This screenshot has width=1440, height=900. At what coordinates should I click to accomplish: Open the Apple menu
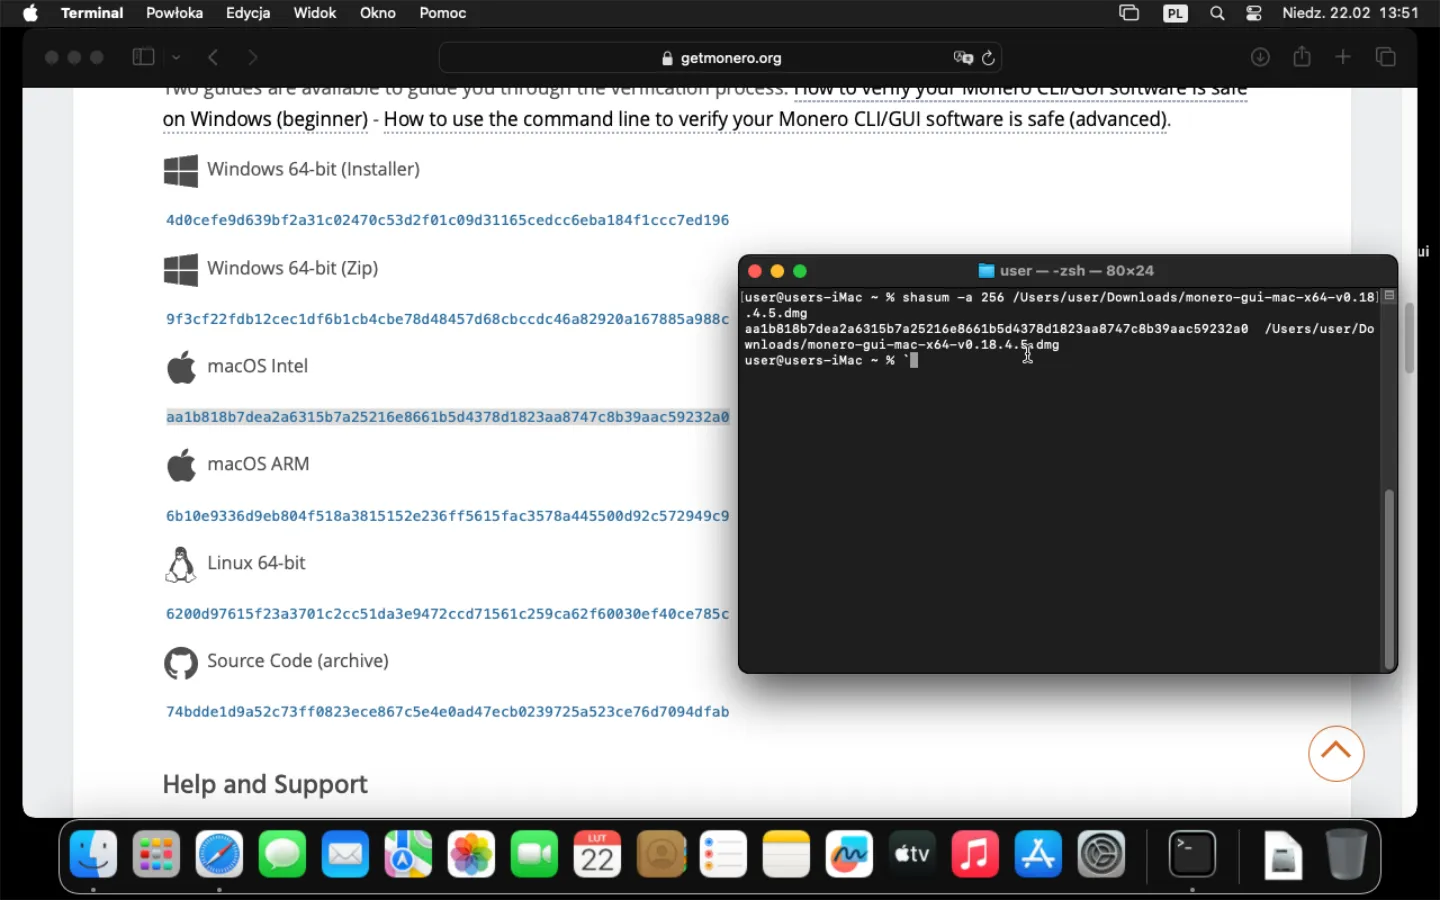(30, 13)
